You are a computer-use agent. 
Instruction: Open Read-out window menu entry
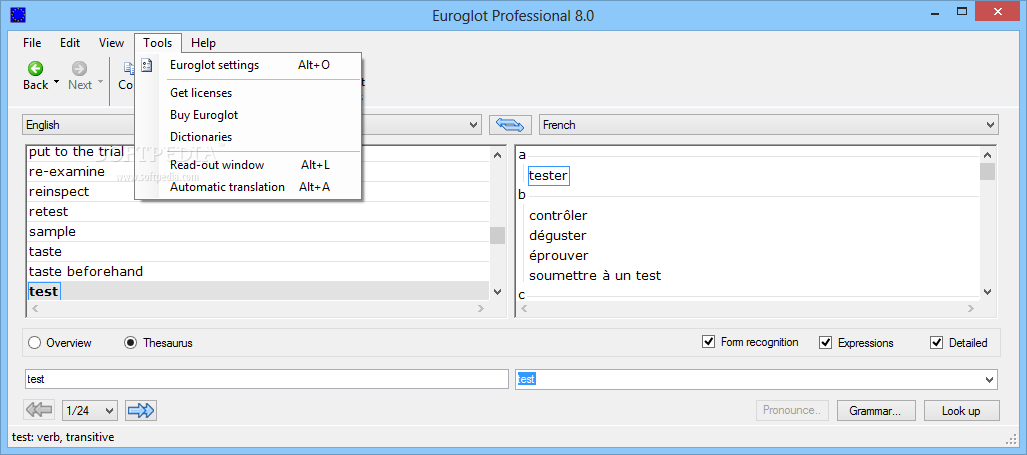click(x=248, y=165)
